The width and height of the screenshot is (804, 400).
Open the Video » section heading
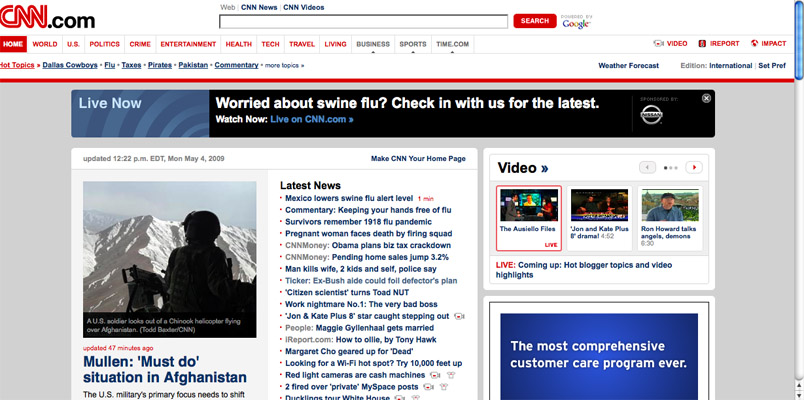522,168
